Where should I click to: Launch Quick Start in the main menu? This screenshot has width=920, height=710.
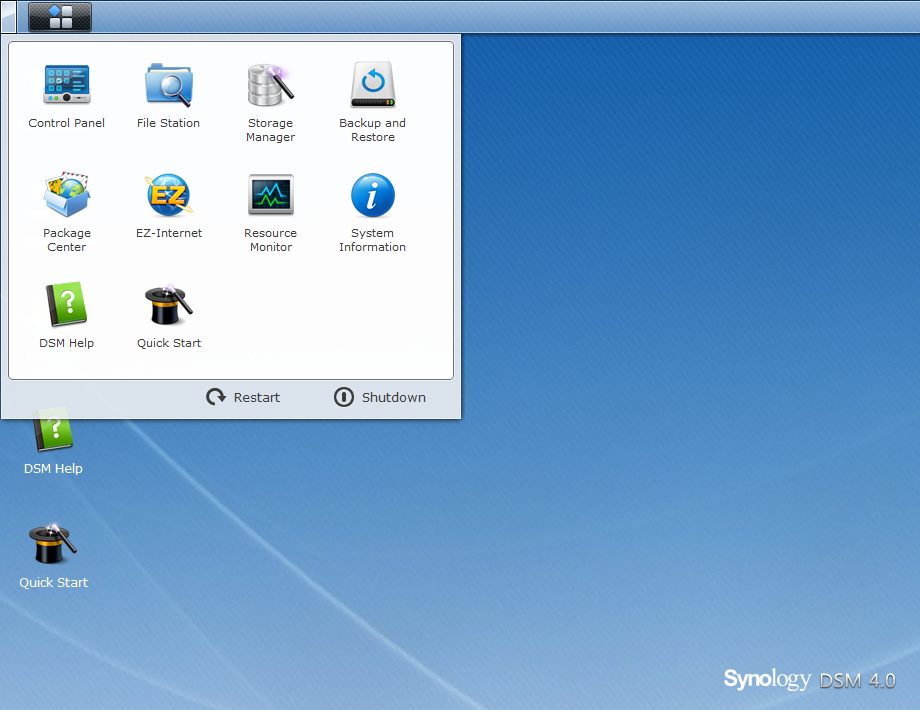point(168,315)
